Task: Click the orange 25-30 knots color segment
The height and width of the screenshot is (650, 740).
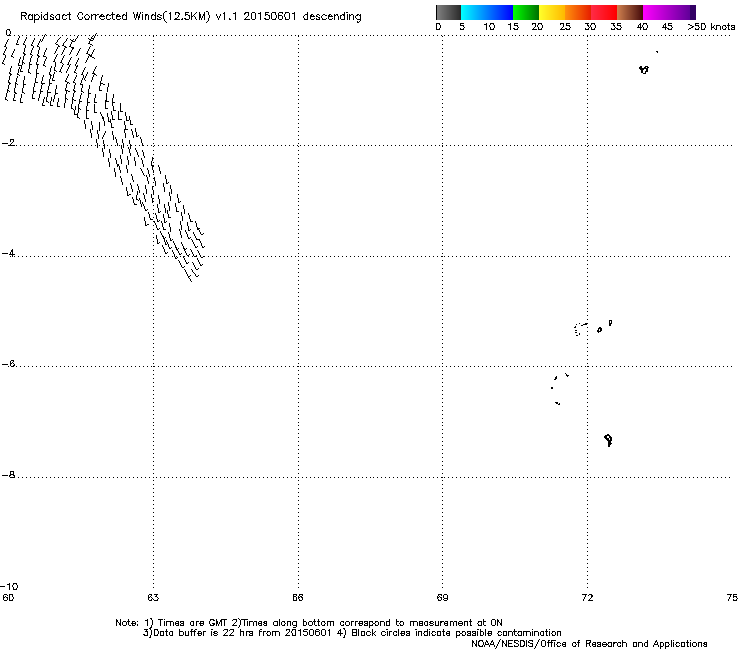Action: 578,12
